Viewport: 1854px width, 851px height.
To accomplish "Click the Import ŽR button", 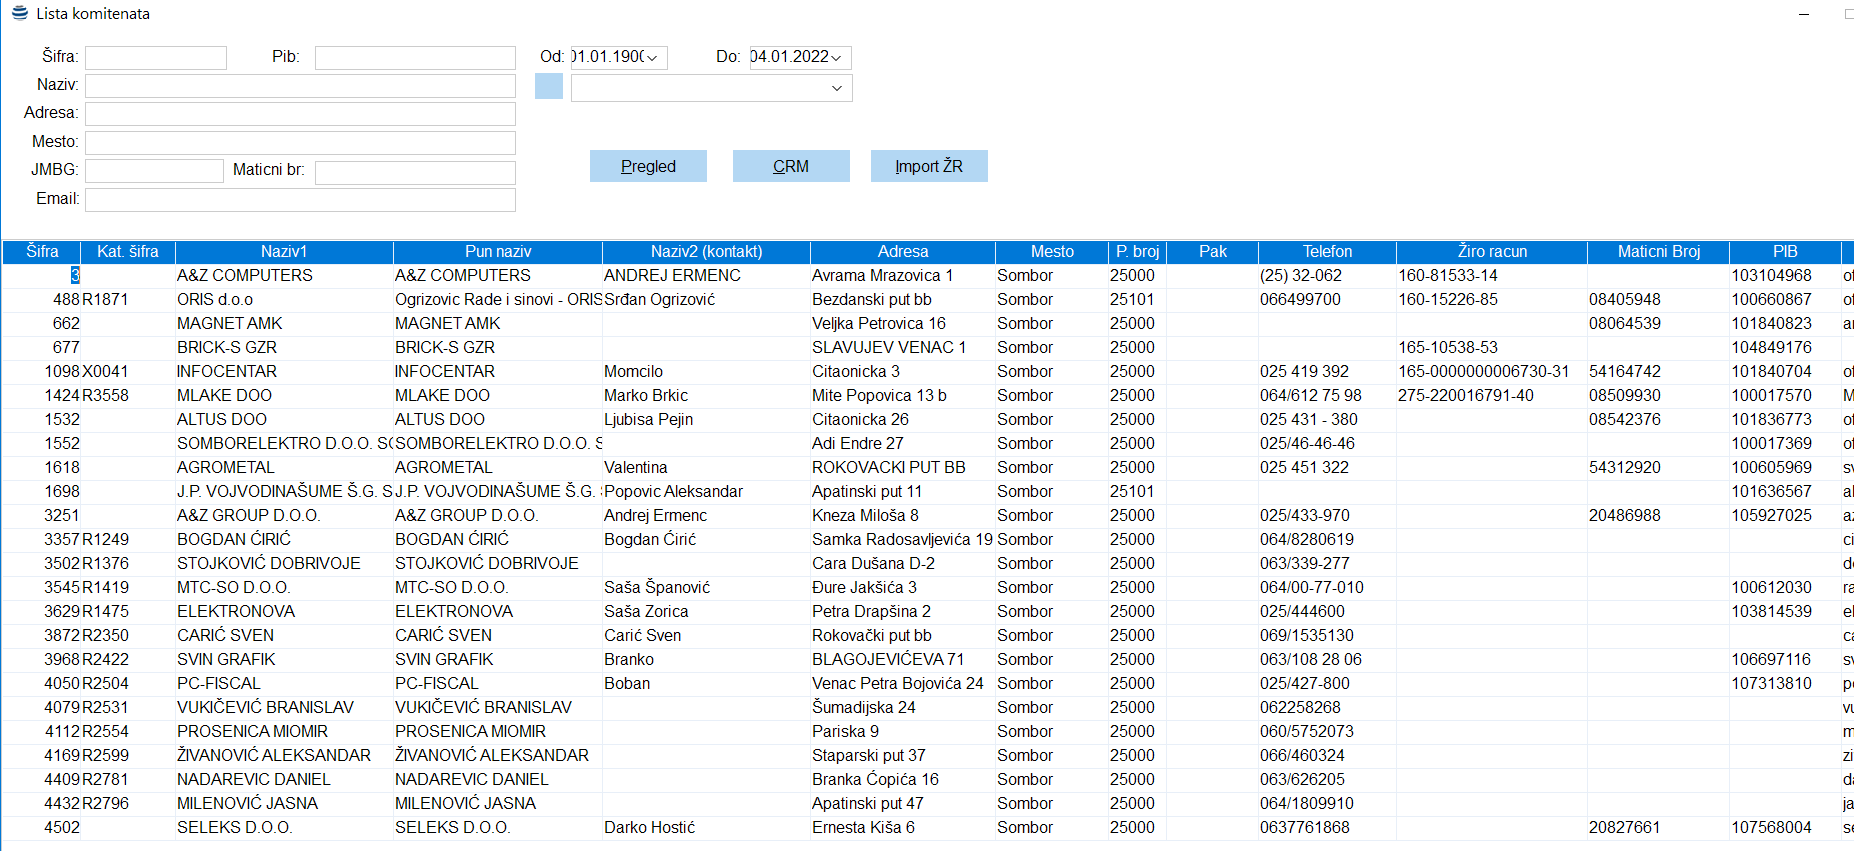I will coord(928,166).
